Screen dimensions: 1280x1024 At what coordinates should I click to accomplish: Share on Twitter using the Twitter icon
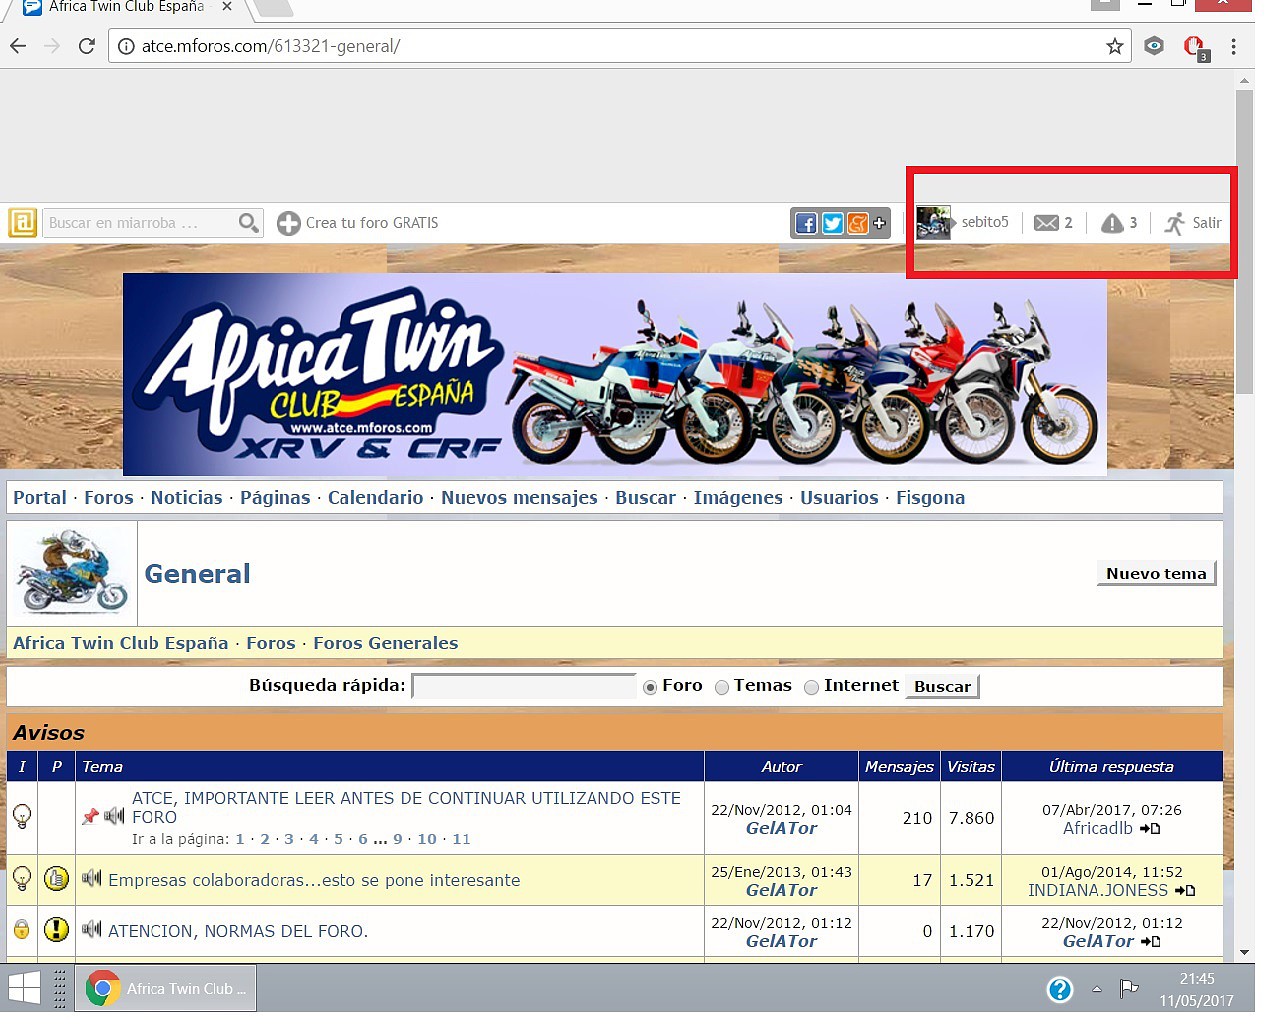(x=832, y=223)
